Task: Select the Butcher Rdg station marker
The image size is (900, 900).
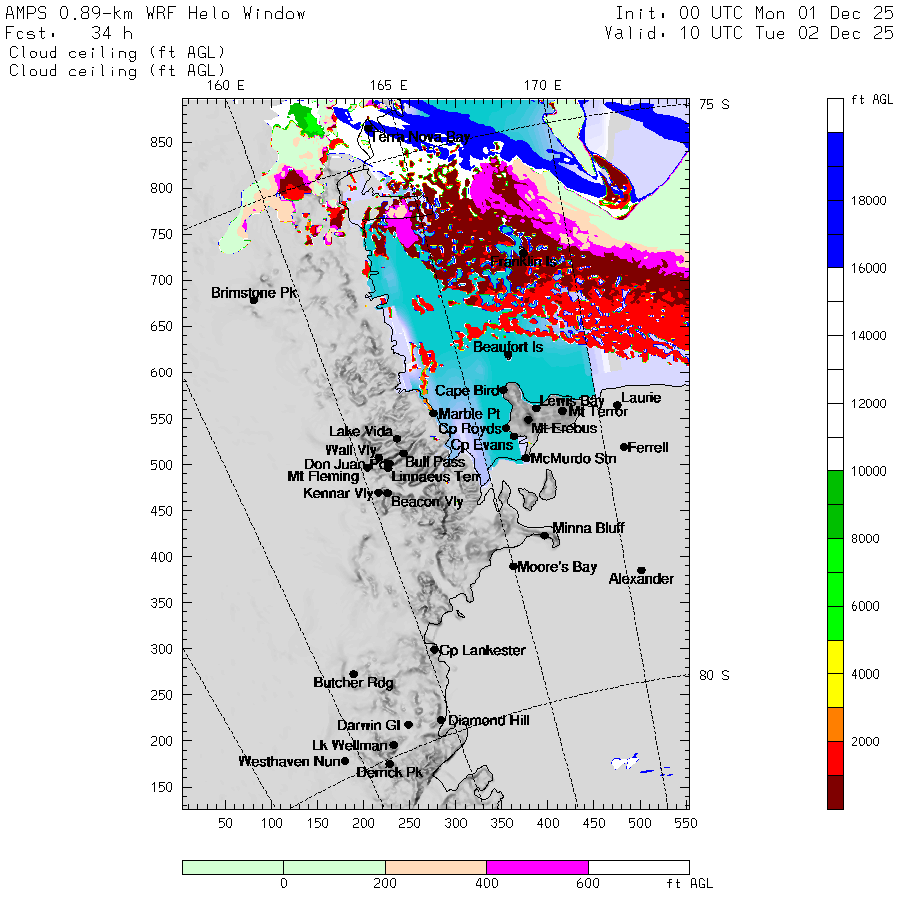Action: 353,674
